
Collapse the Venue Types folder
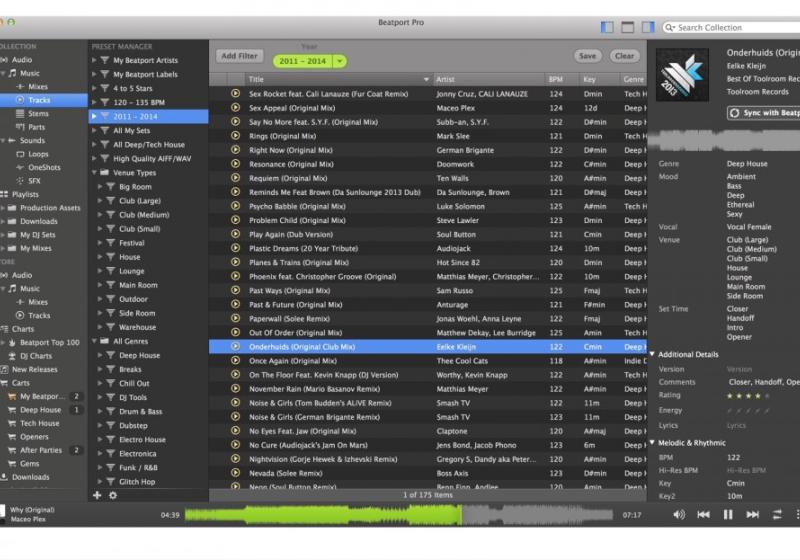point(95,173)
